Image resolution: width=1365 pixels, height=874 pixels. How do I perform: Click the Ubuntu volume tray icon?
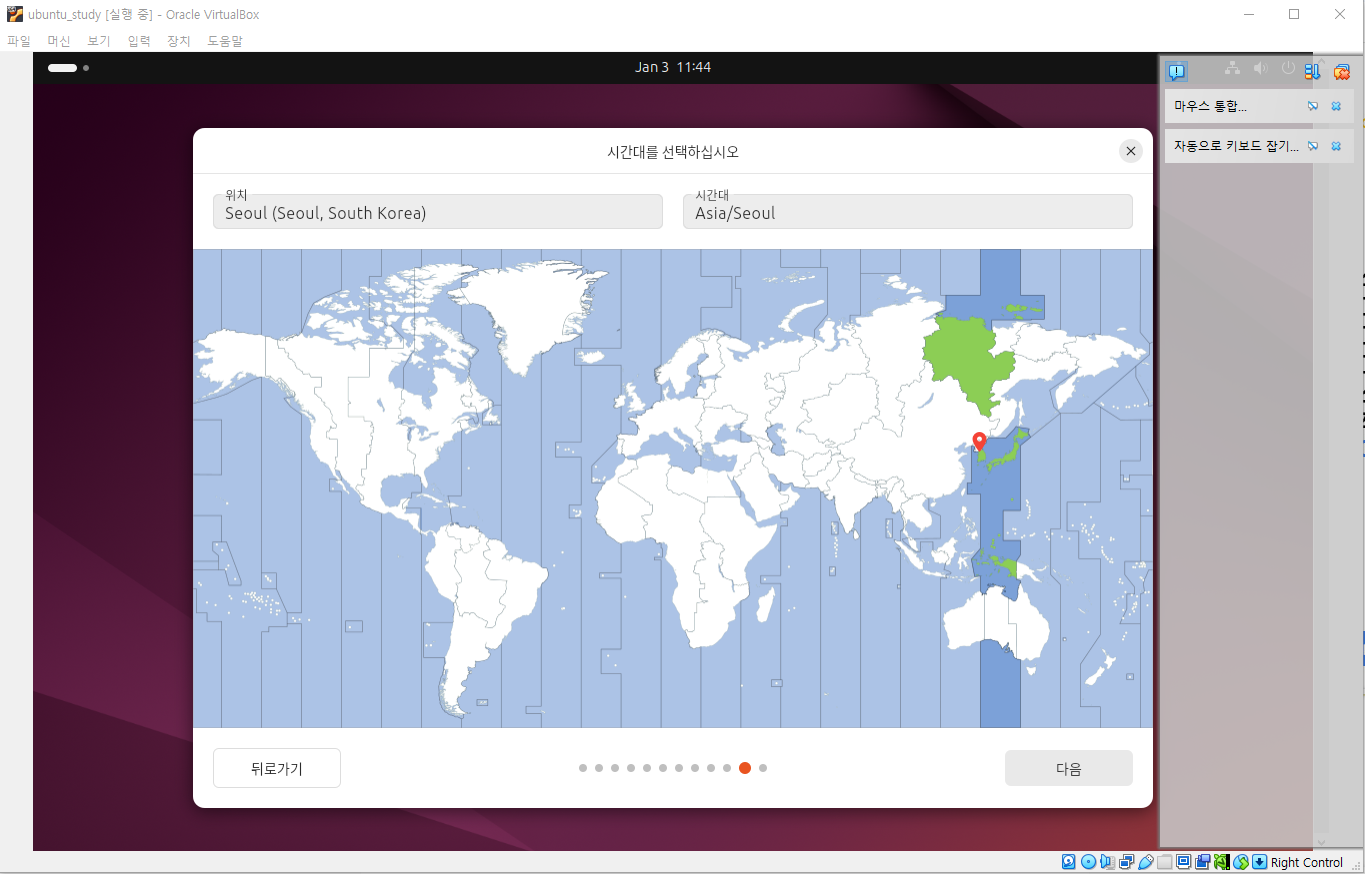pyautogui.click(x=1260, y=68)
